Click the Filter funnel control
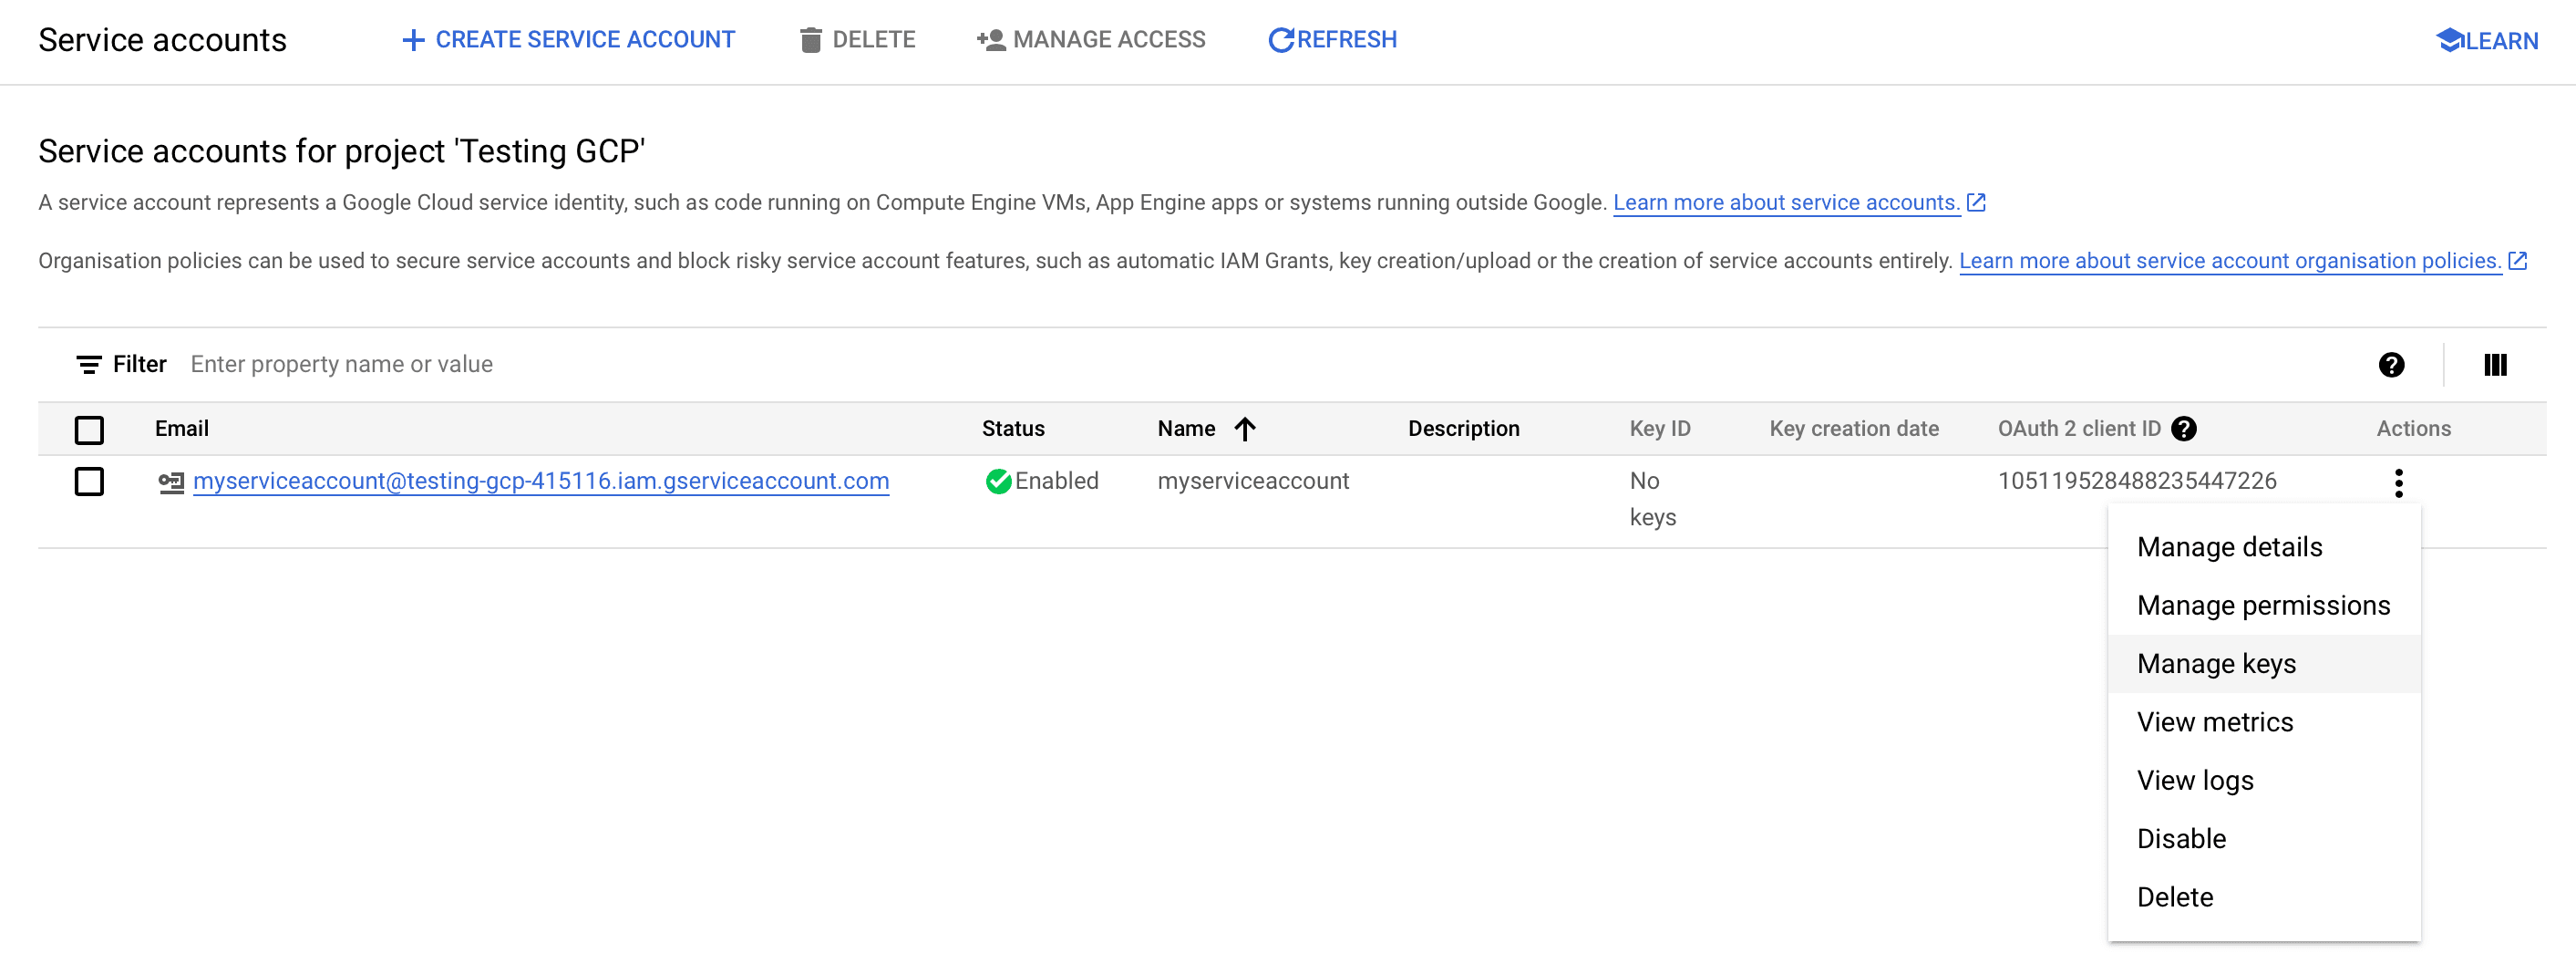 pos(88,364)
